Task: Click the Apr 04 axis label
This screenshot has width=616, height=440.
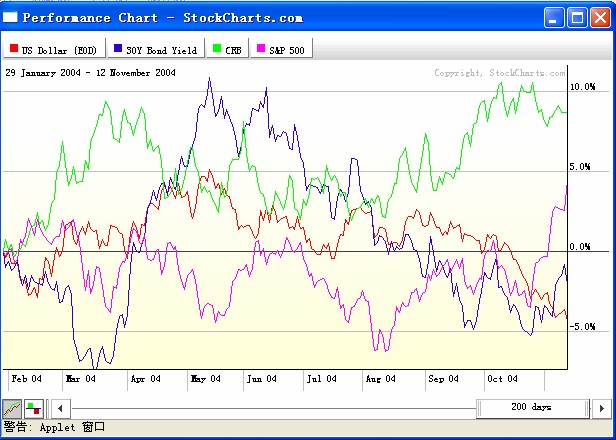Action: [146, 379]
